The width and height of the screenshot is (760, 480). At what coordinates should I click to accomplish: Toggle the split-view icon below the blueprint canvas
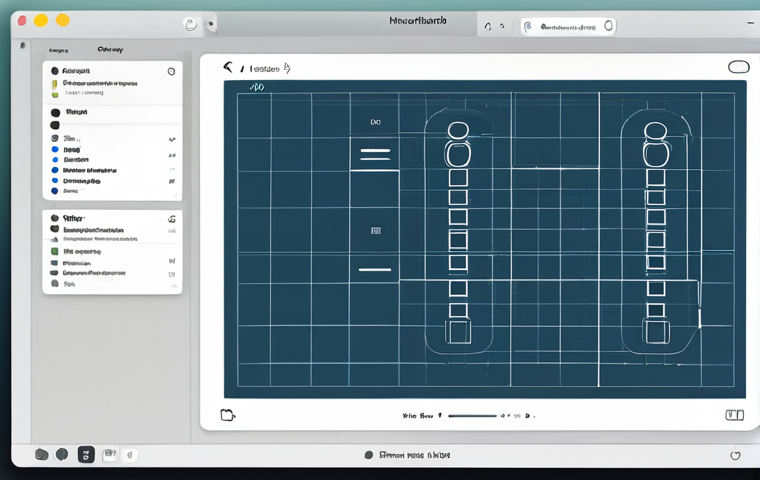click(734, 415)
